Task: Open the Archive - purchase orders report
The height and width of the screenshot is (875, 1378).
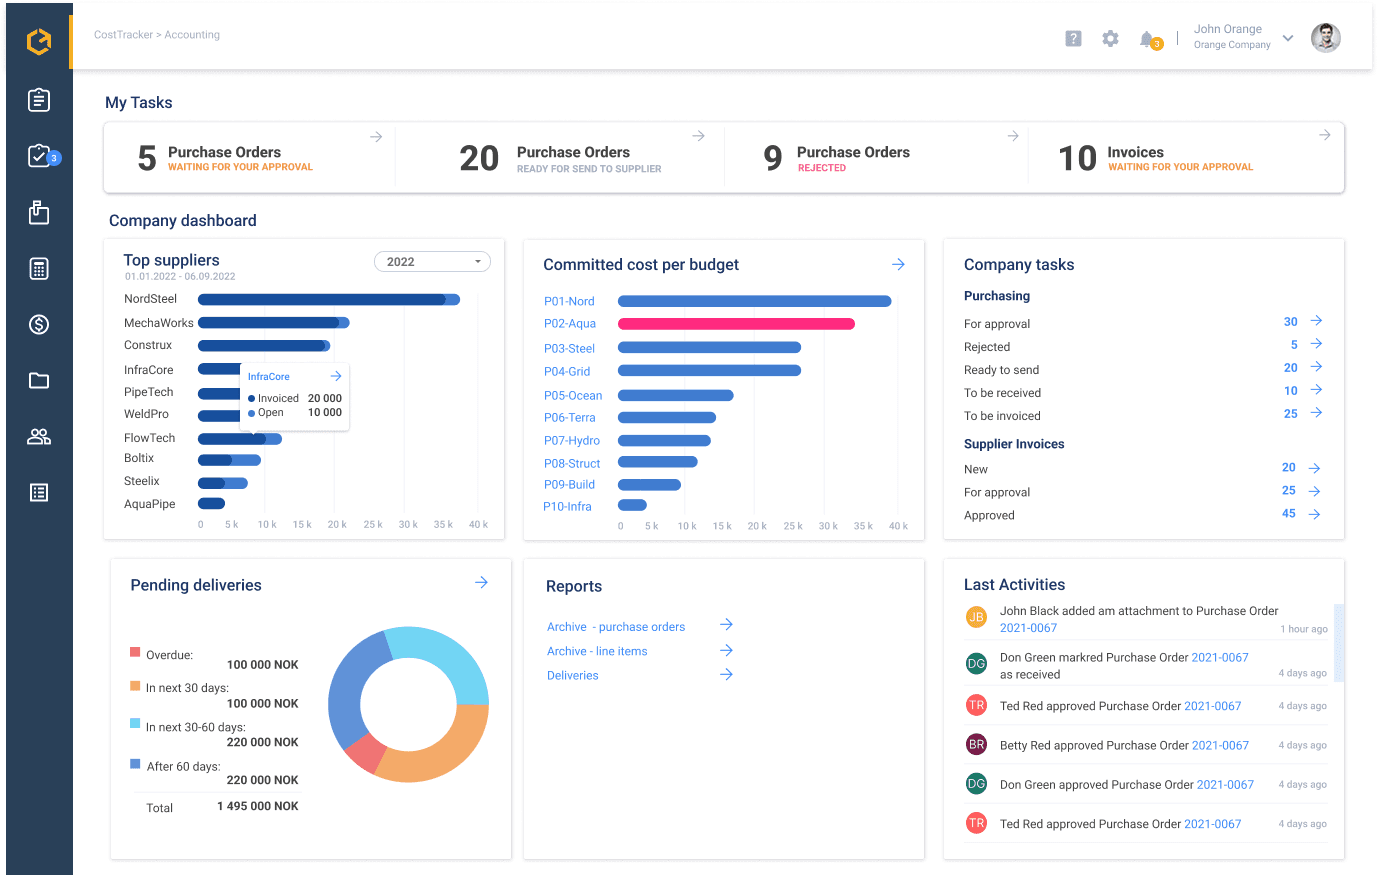Action: pos(614,626)
